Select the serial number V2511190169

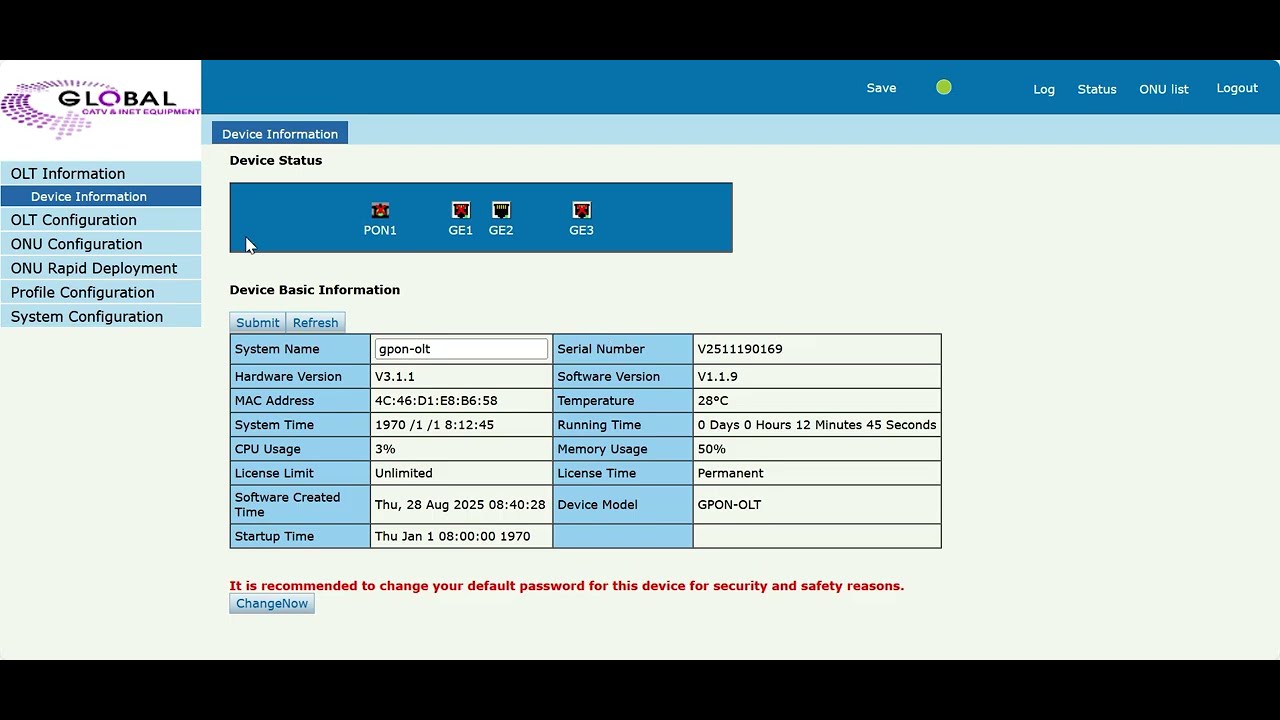click(740, 349)
